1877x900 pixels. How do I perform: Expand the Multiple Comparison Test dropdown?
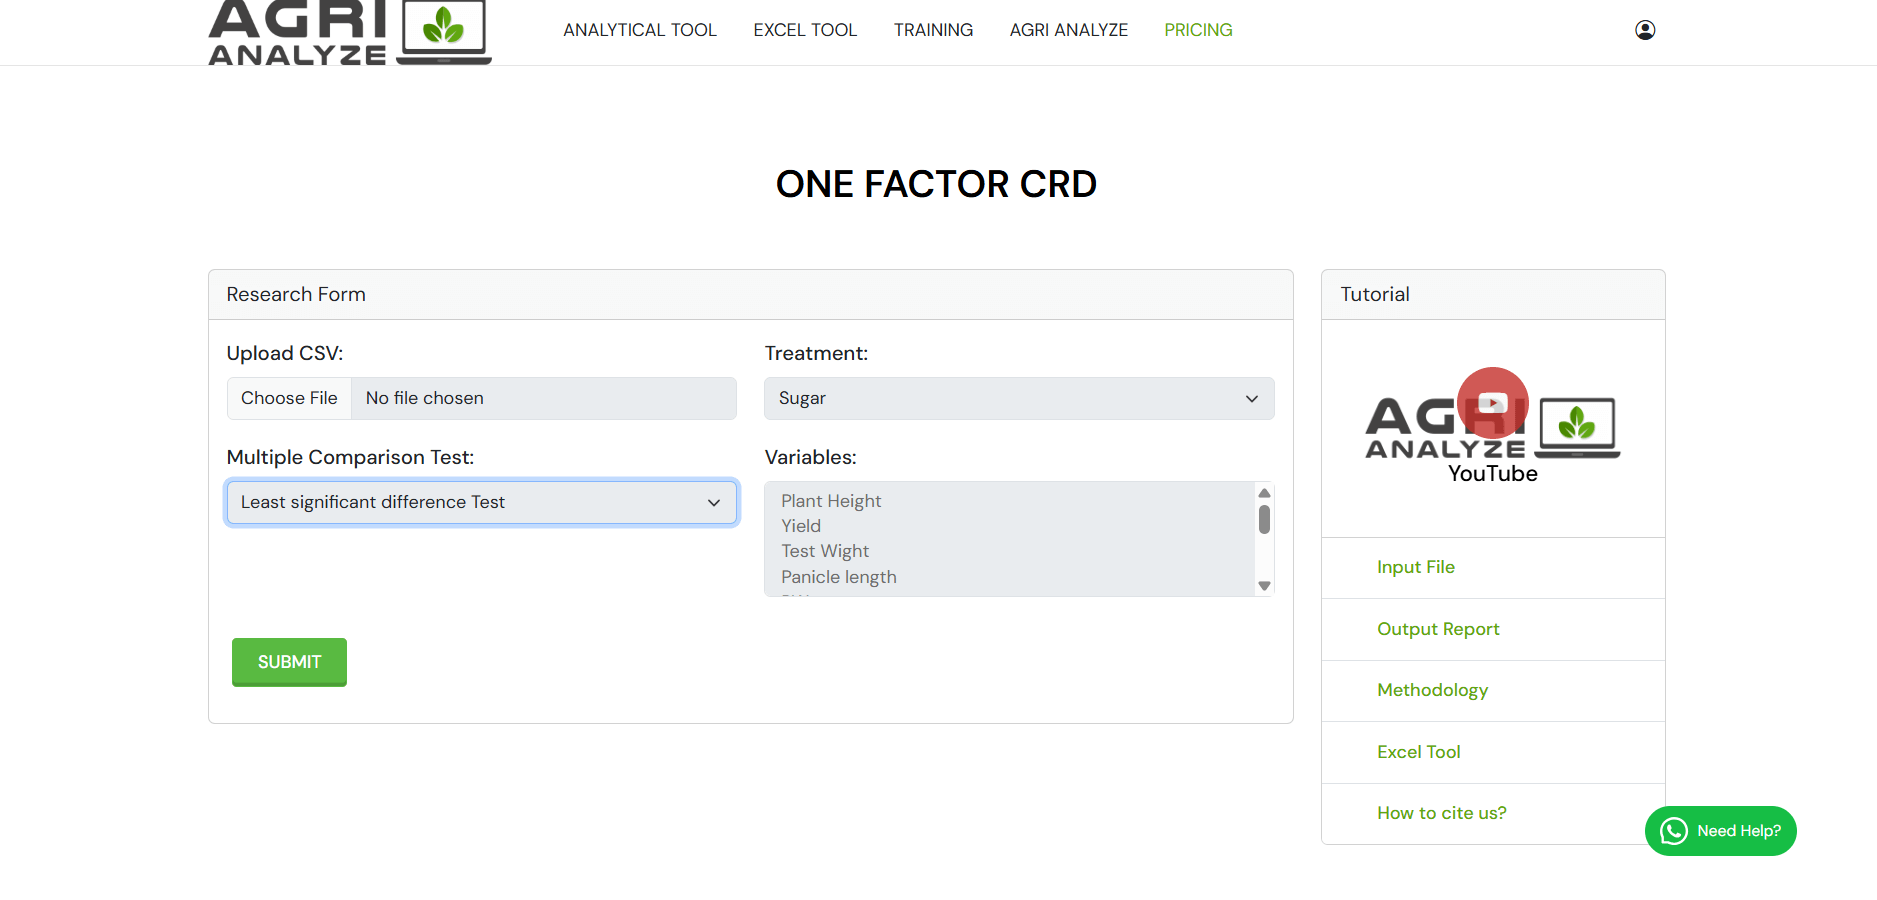click(481, 502)
